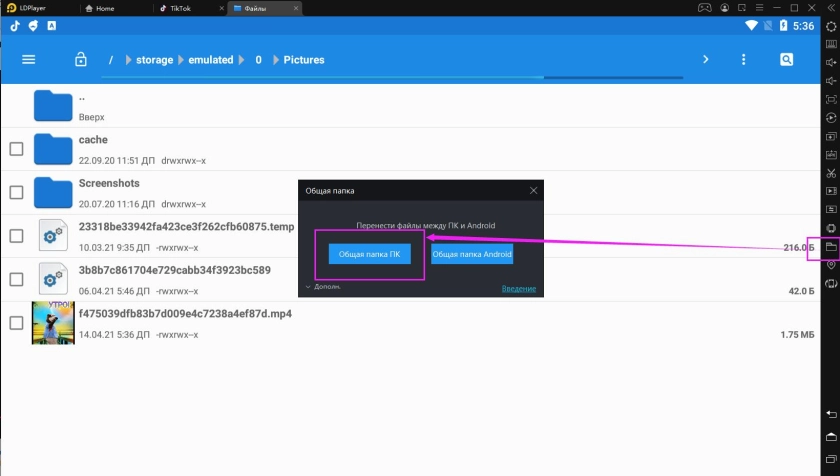Open the hamburger menu in file manager

click(28, 60)
